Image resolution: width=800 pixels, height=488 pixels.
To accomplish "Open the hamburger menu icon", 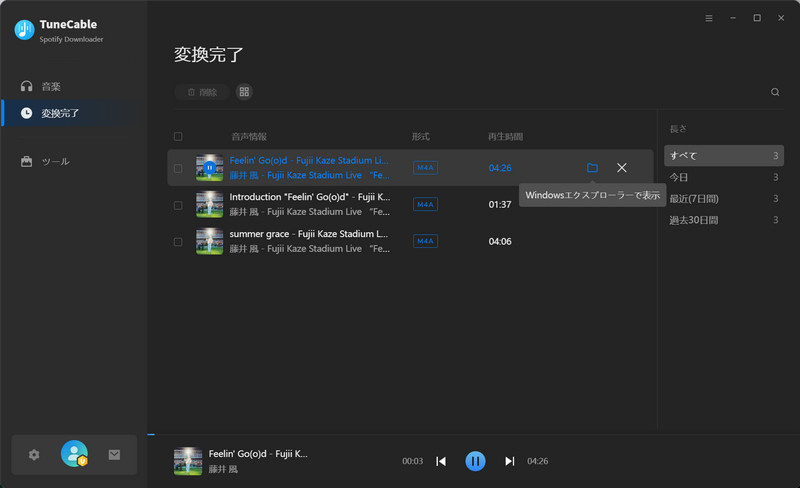I will tap(709, 18).
